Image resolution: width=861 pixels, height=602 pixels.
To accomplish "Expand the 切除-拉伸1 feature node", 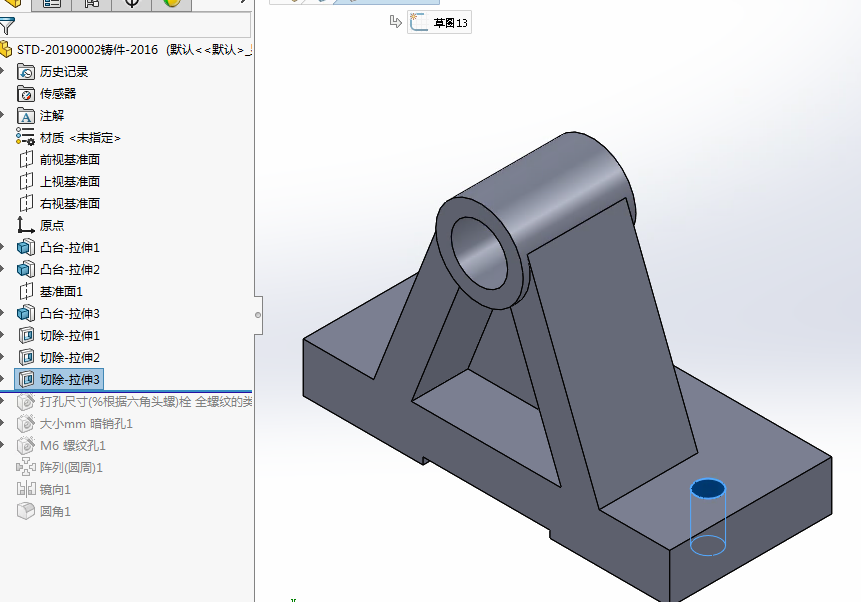I will pos(2,335).
